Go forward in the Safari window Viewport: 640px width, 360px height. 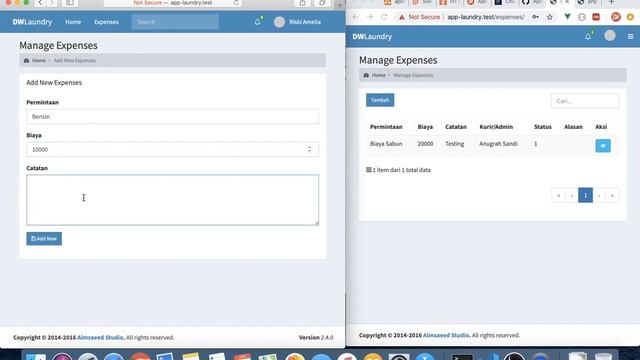[51, 3]
